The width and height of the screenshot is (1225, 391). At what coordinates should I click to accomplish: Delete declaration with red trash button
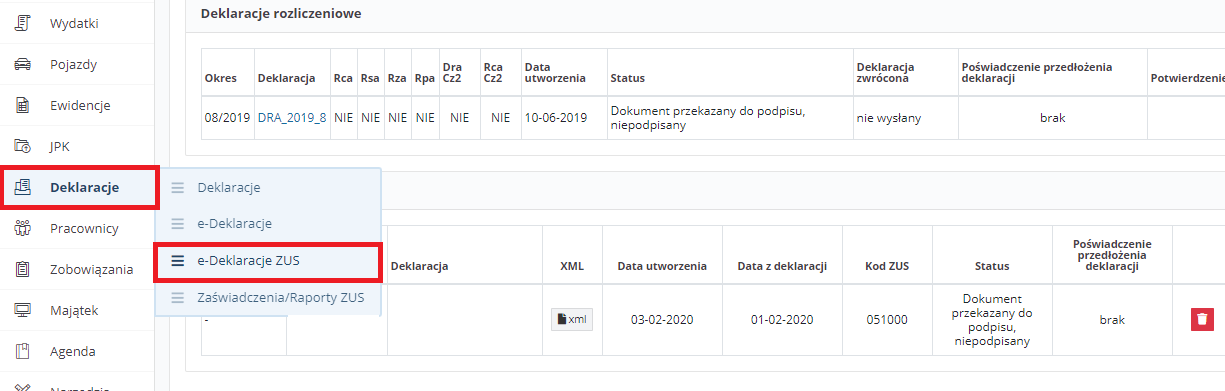click(x=1202, y=319)
